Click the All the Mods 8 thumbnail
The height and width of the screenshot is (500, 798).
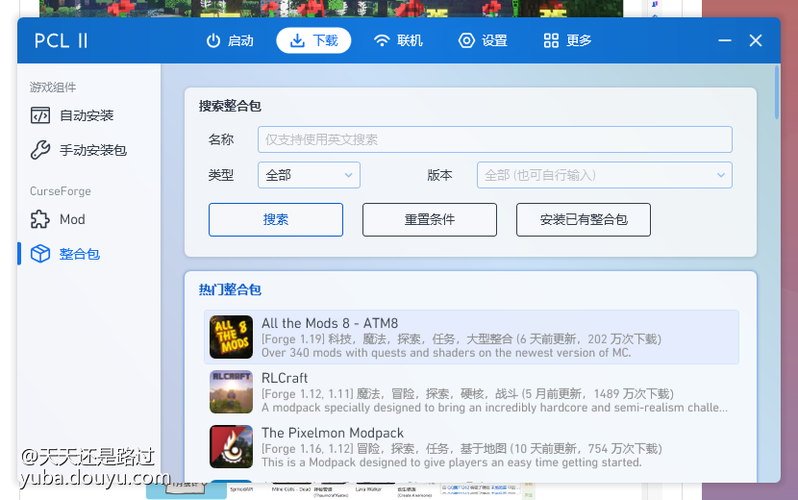(231, 337)
